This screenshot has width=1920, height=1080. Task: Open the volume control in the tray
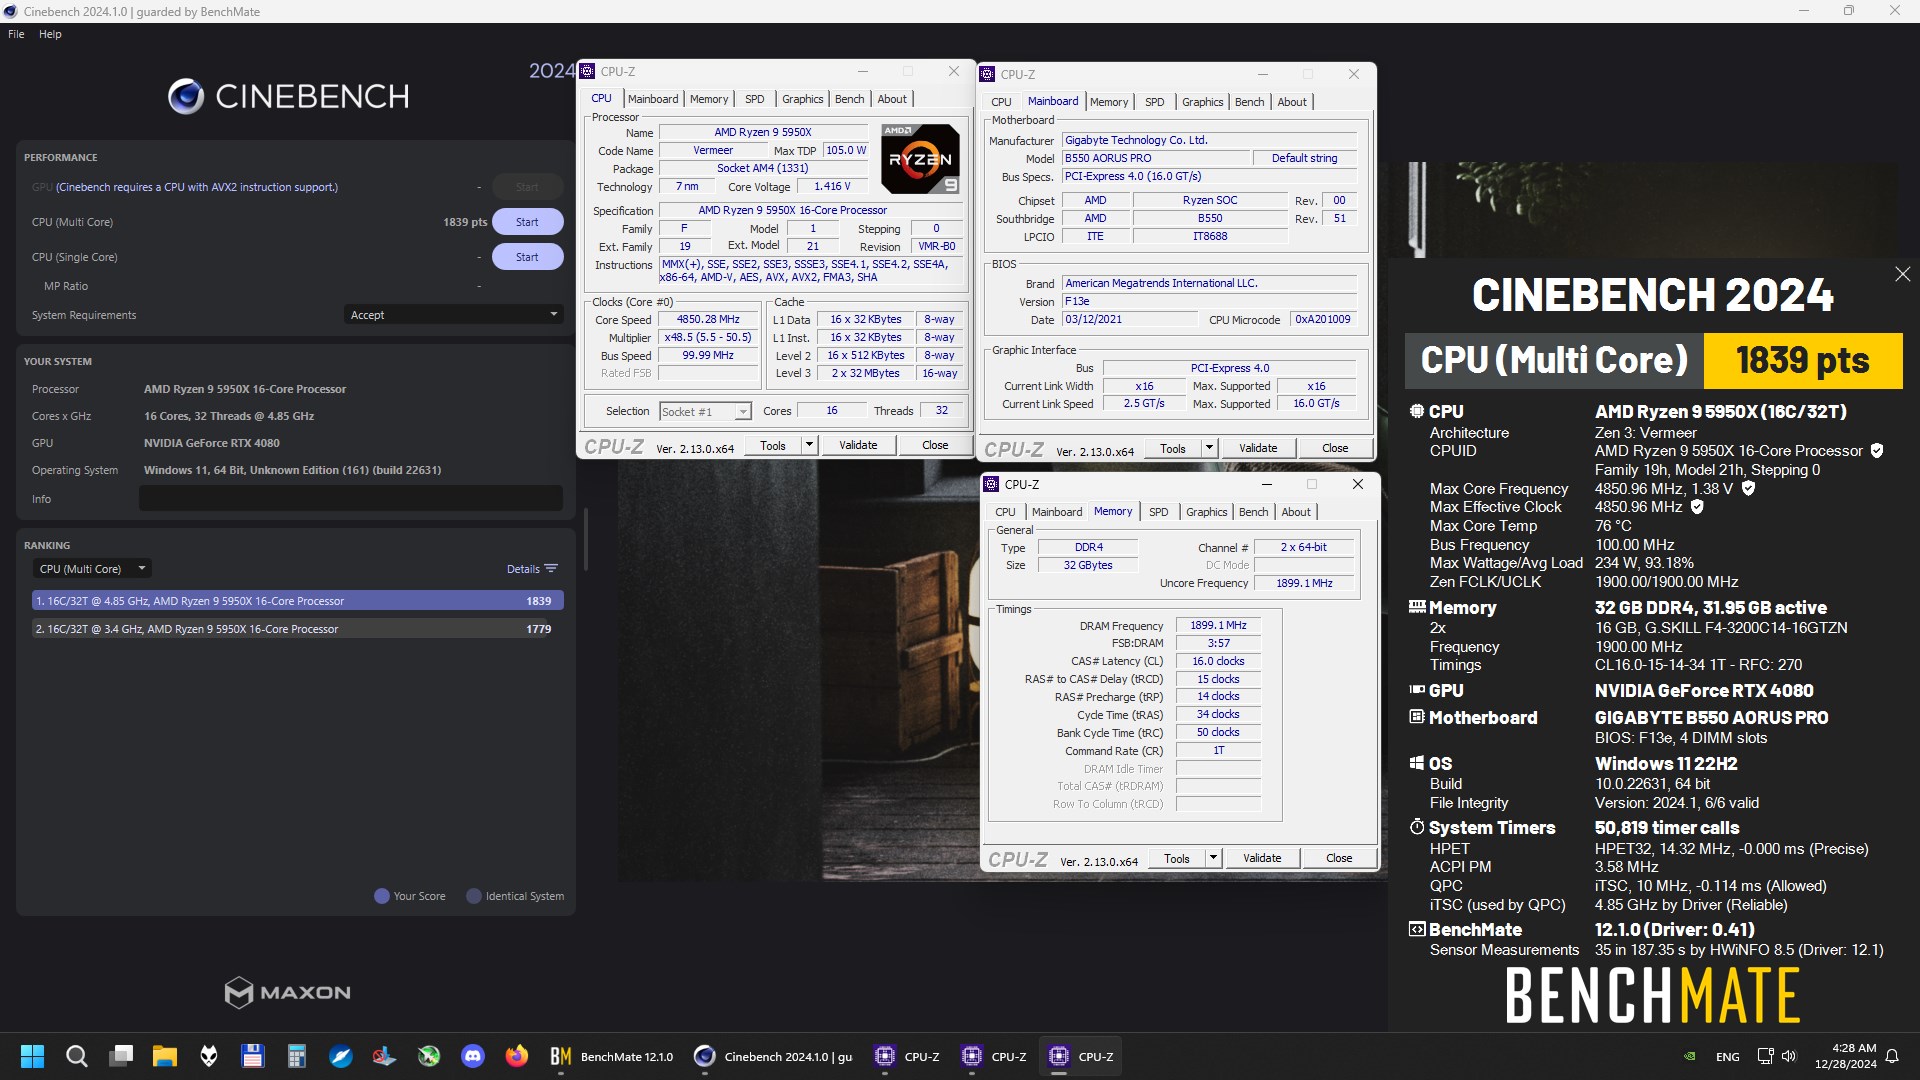pos(1789,1056)
